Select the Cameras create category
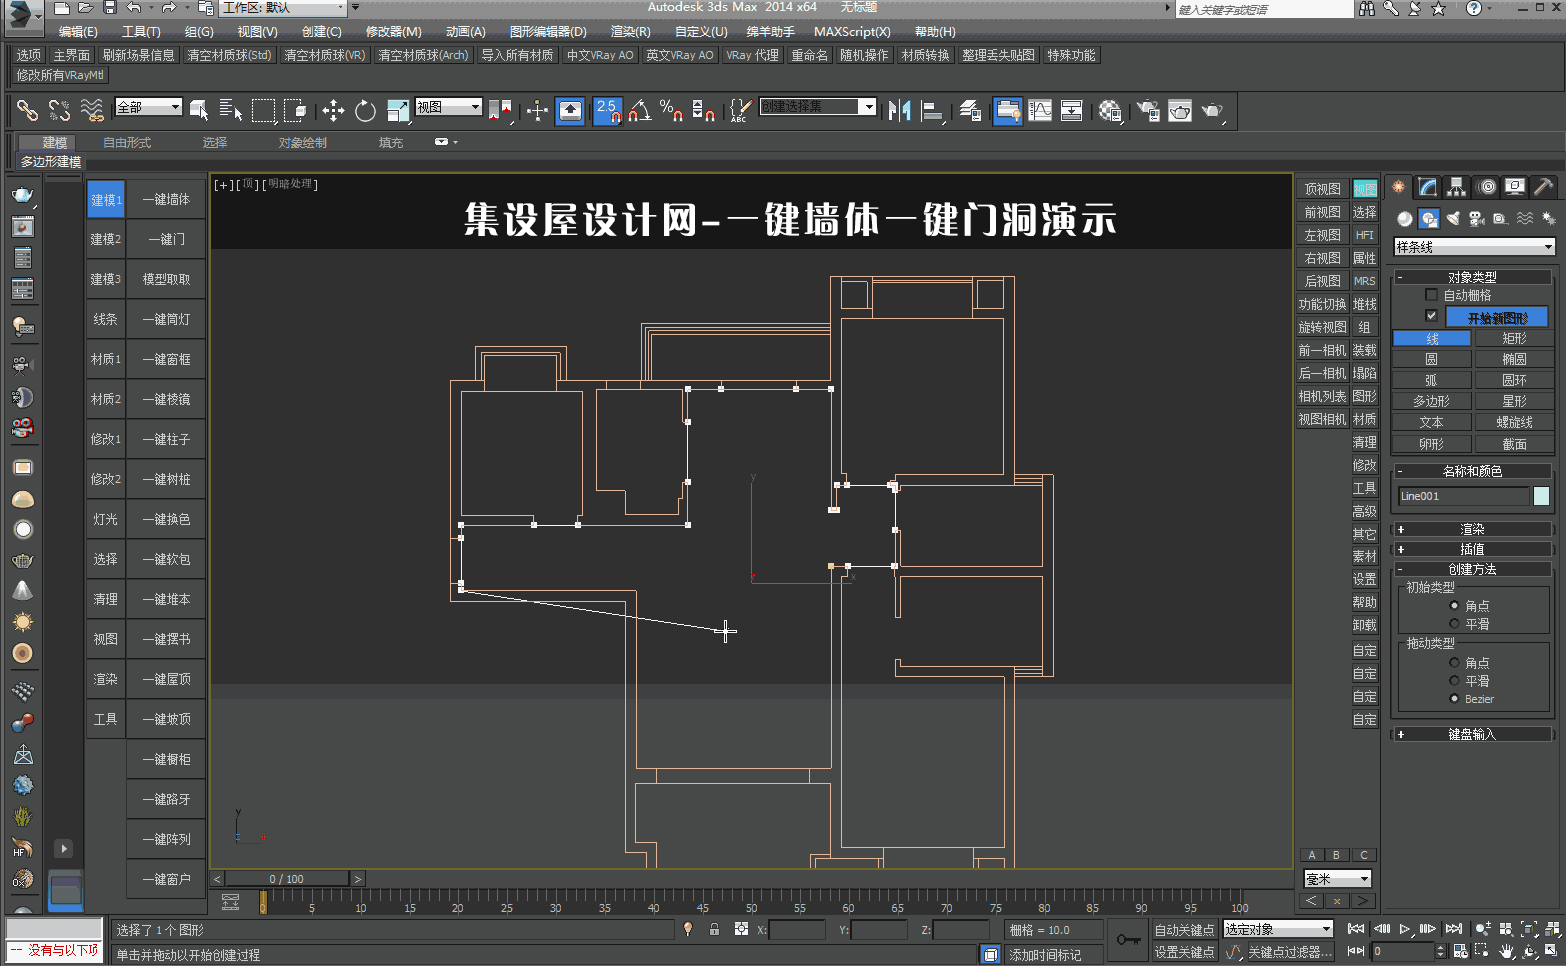 tap(1477, 218)
